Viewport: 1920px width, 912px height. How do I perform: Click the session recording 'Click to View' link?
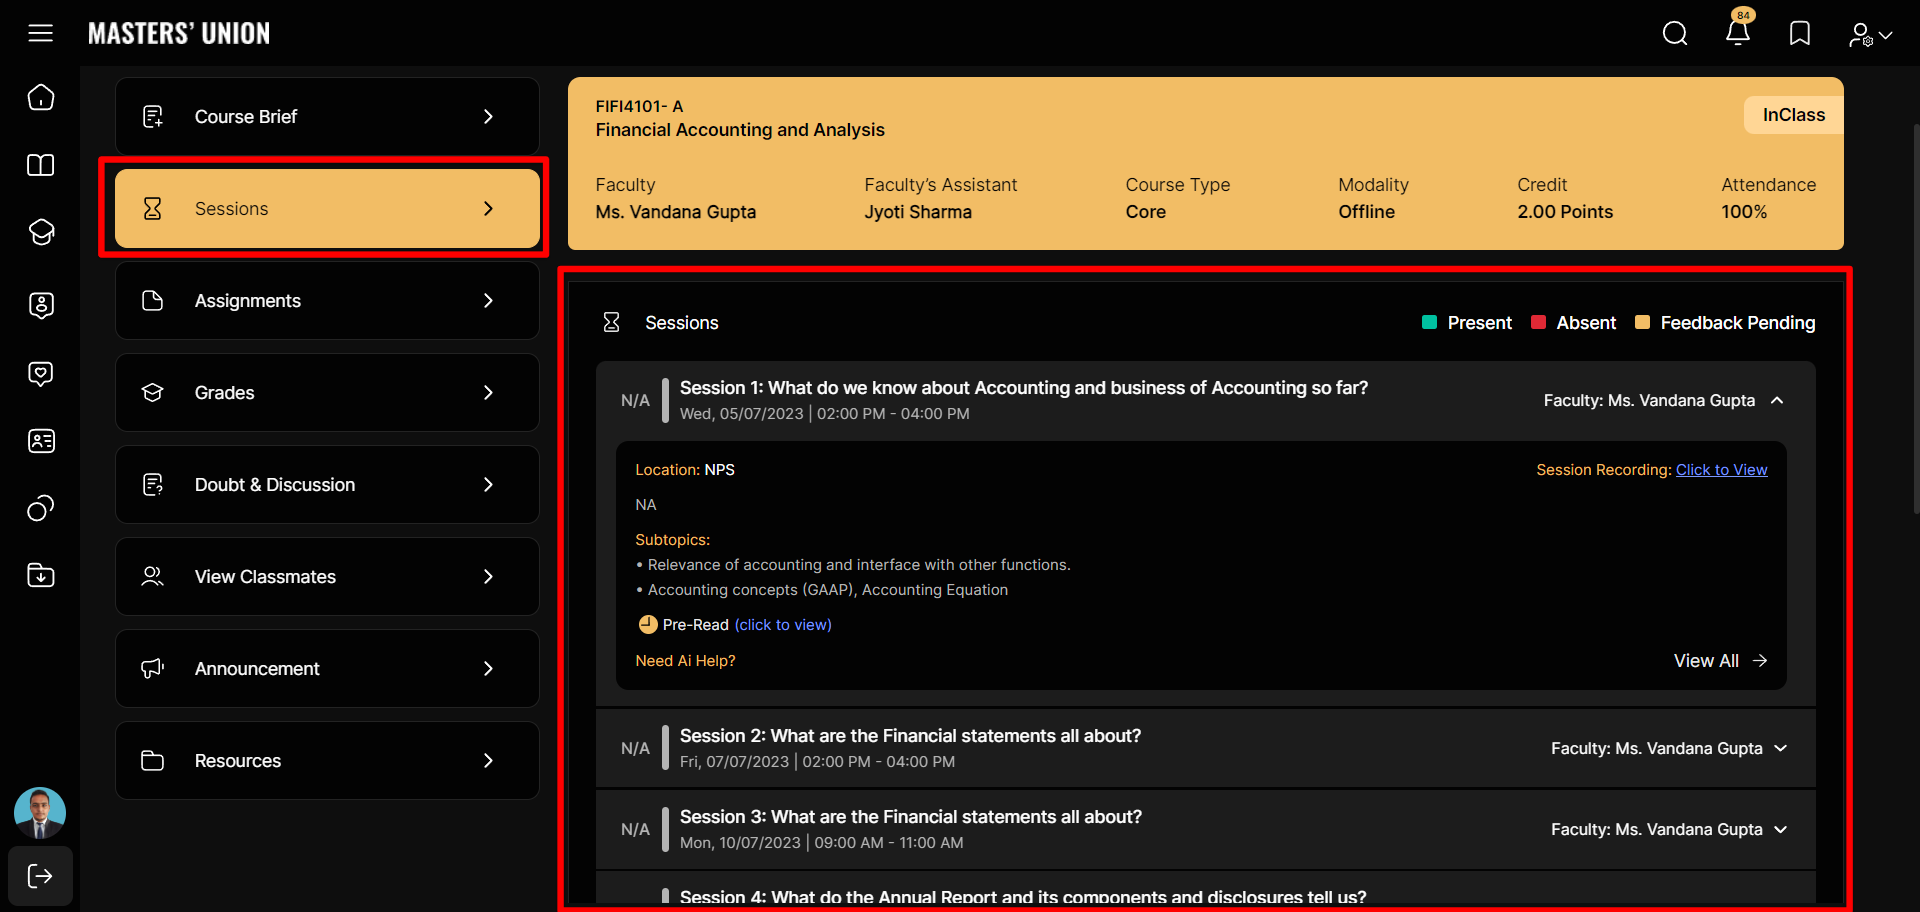pyautogui.click(x=1721, y=470)
